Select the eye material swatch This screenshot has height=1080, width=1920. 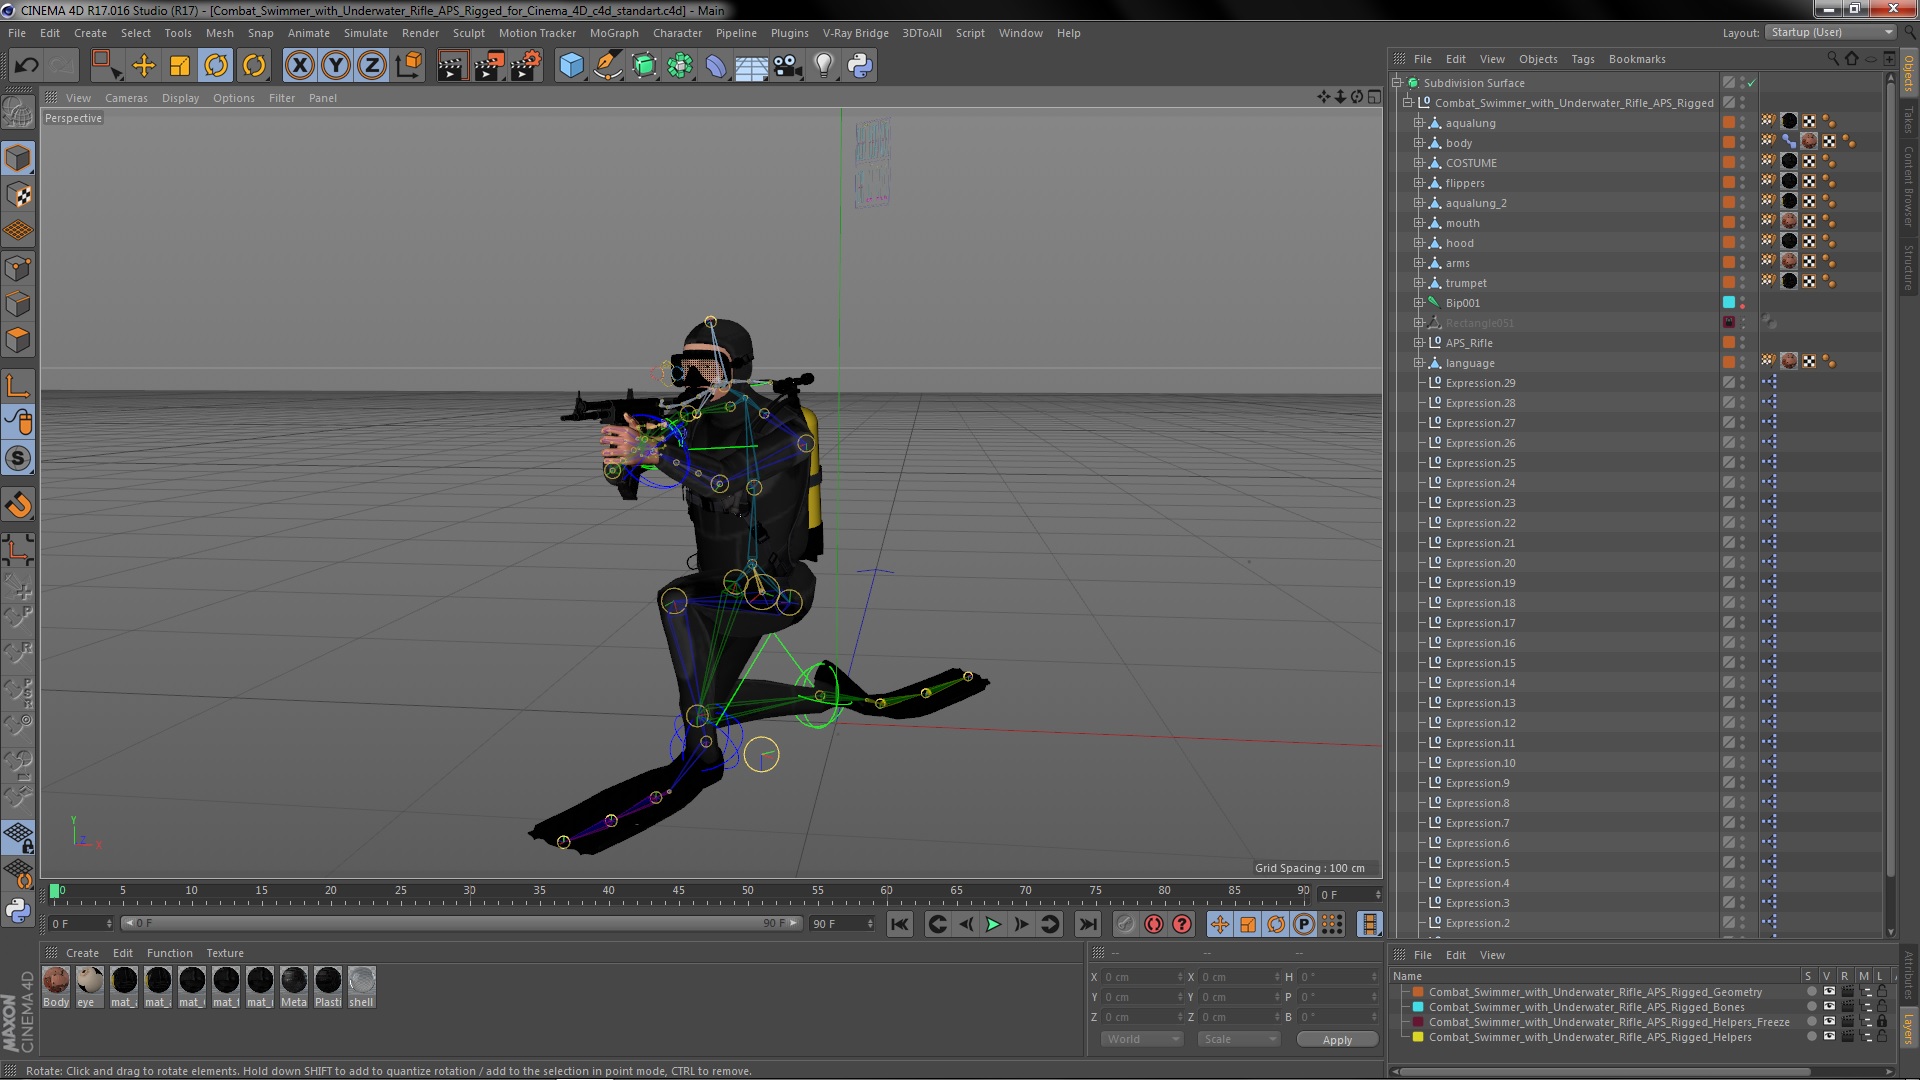[x=90, y=987]
